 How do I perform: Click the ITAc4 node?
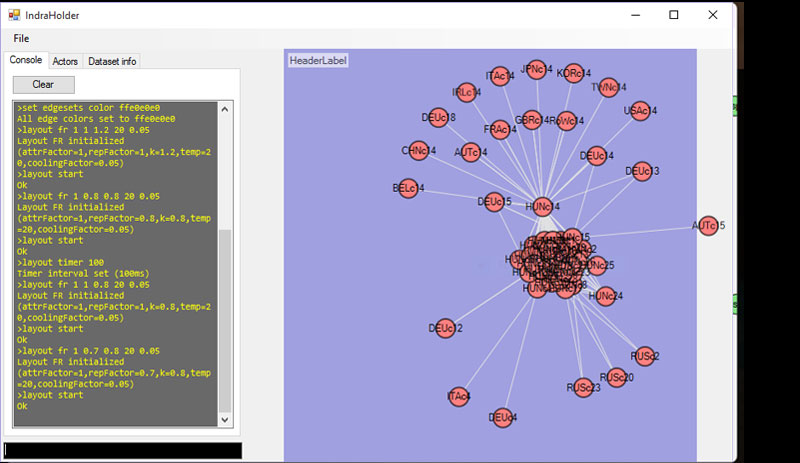(x=457, y=397)
